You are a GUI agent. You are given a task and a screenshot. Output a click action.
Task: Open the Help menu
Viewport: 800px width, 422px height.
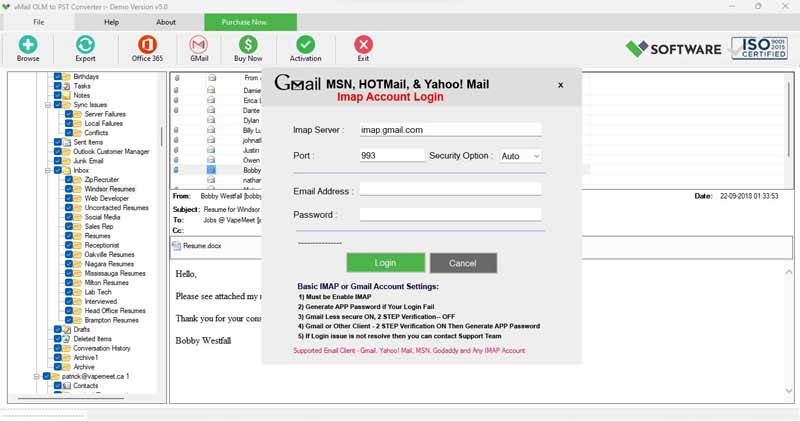click(x=111, y=22)
